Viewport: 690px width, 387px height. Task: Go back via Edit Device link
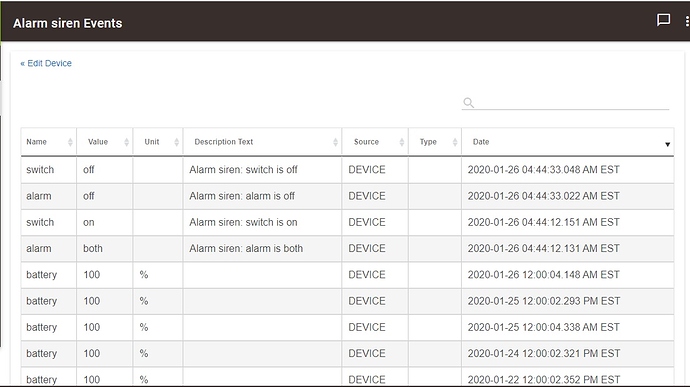(x=46, y=63)
